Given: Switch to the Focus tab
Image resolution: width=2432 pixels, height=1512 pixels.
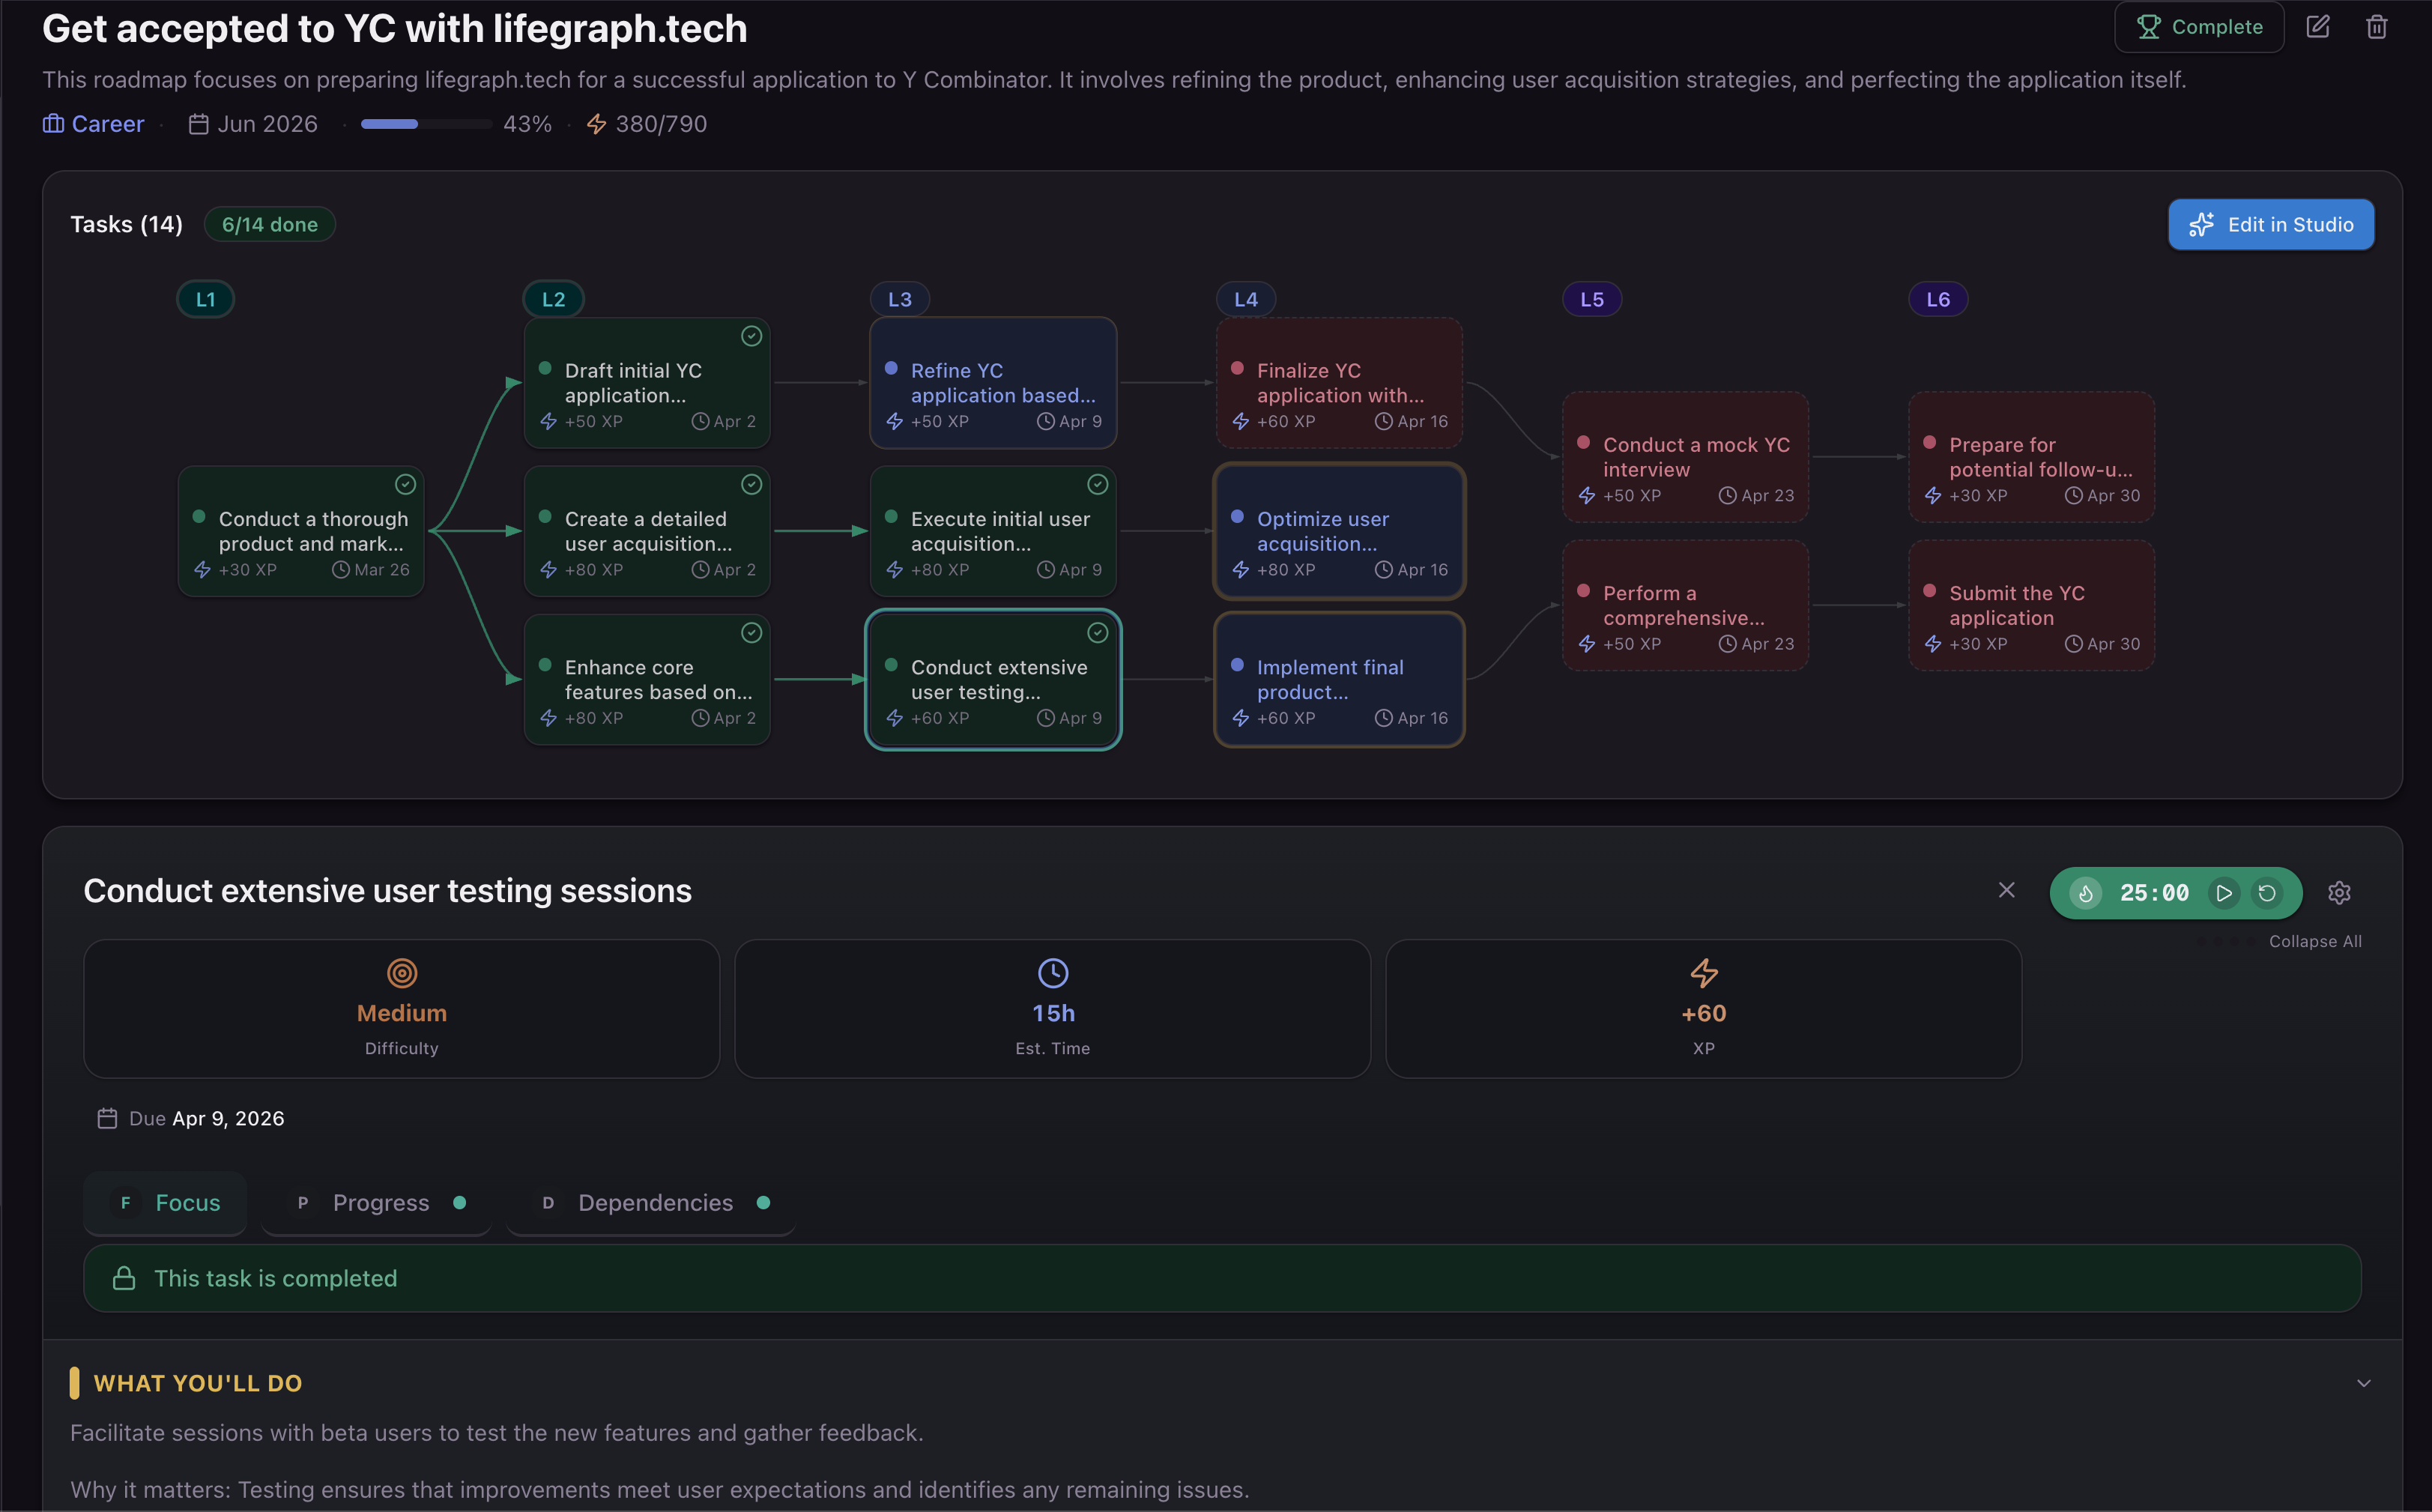Looking at the screenshot, I should pyautogui.click(x=165, y=1203).
